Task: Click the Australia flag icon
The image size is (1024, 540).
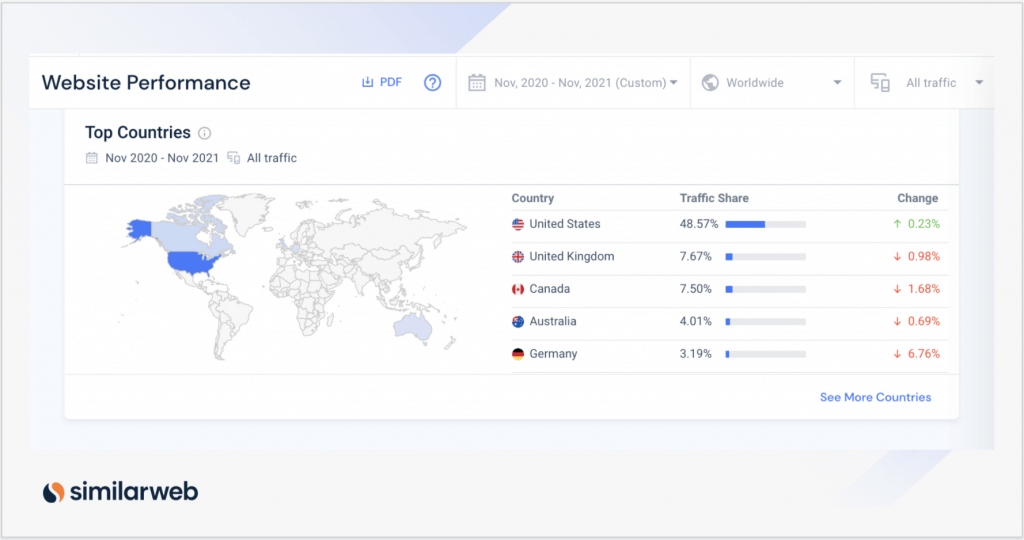Action: point(518,321)
